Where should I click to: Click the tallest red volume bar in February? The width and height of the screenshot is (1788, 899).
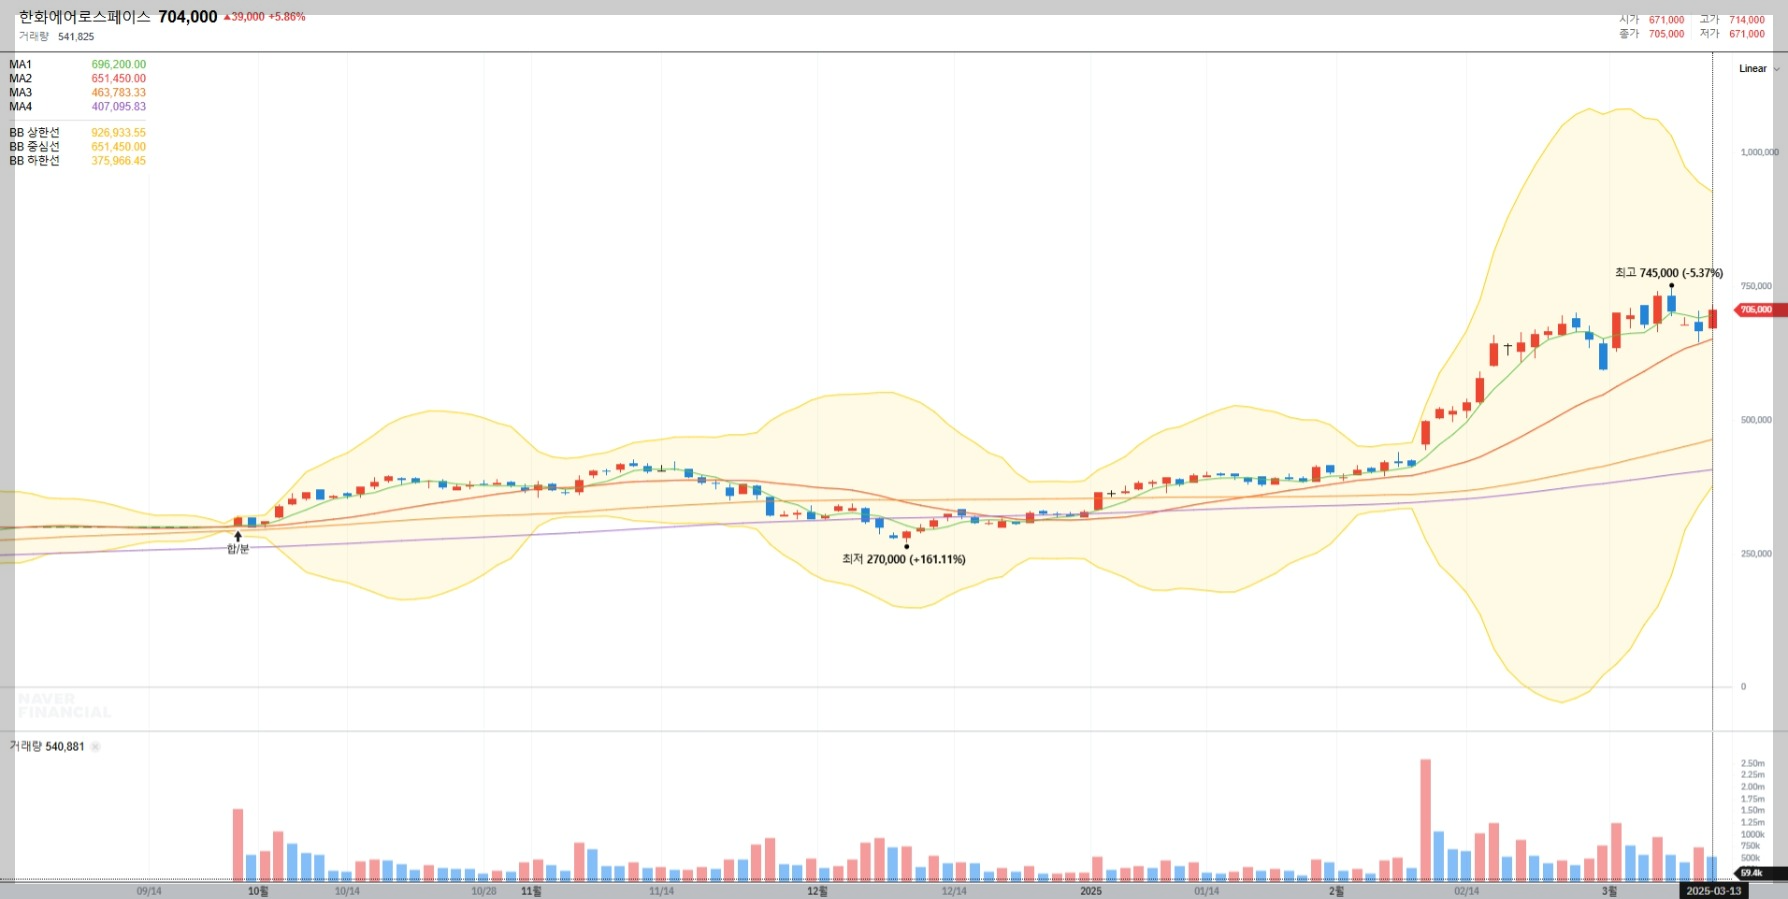1425,820
